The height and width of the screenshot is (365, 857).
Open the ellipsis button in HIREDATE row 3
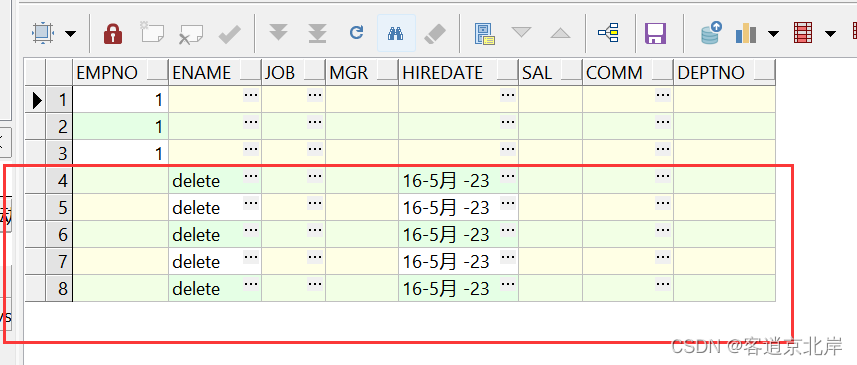(x=508, y=149)
